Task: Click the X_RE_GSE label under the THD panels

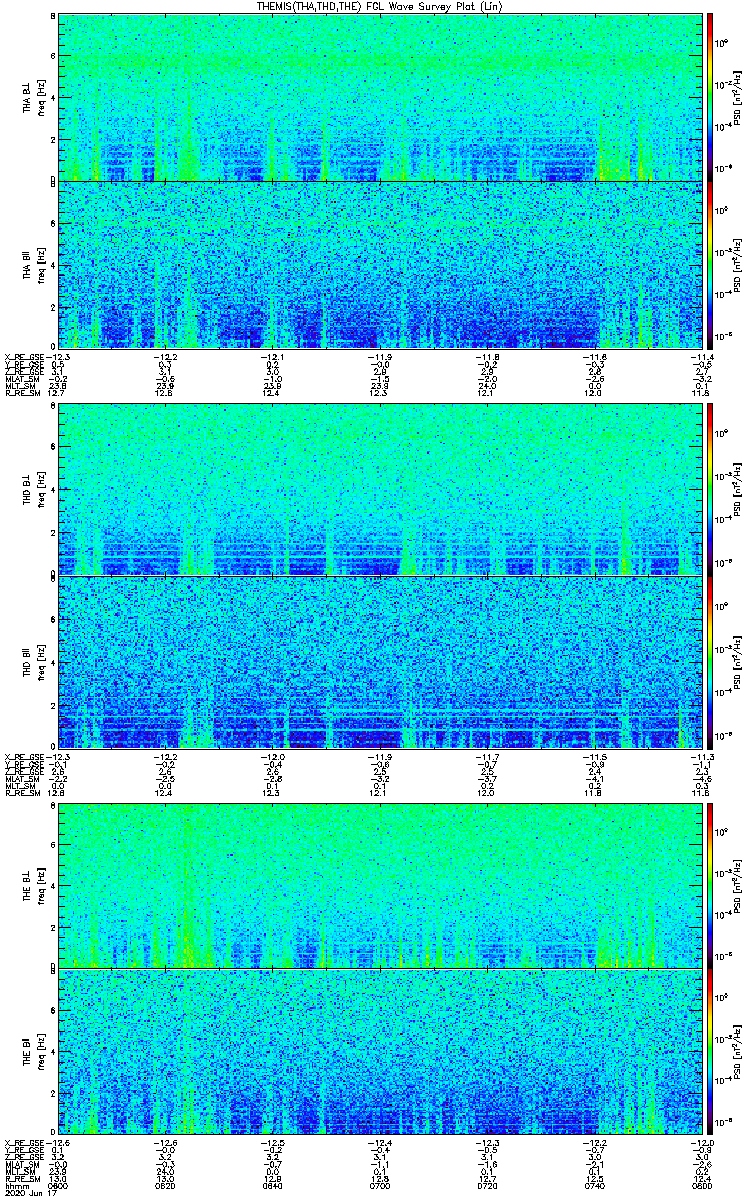Action: (23, 756)
